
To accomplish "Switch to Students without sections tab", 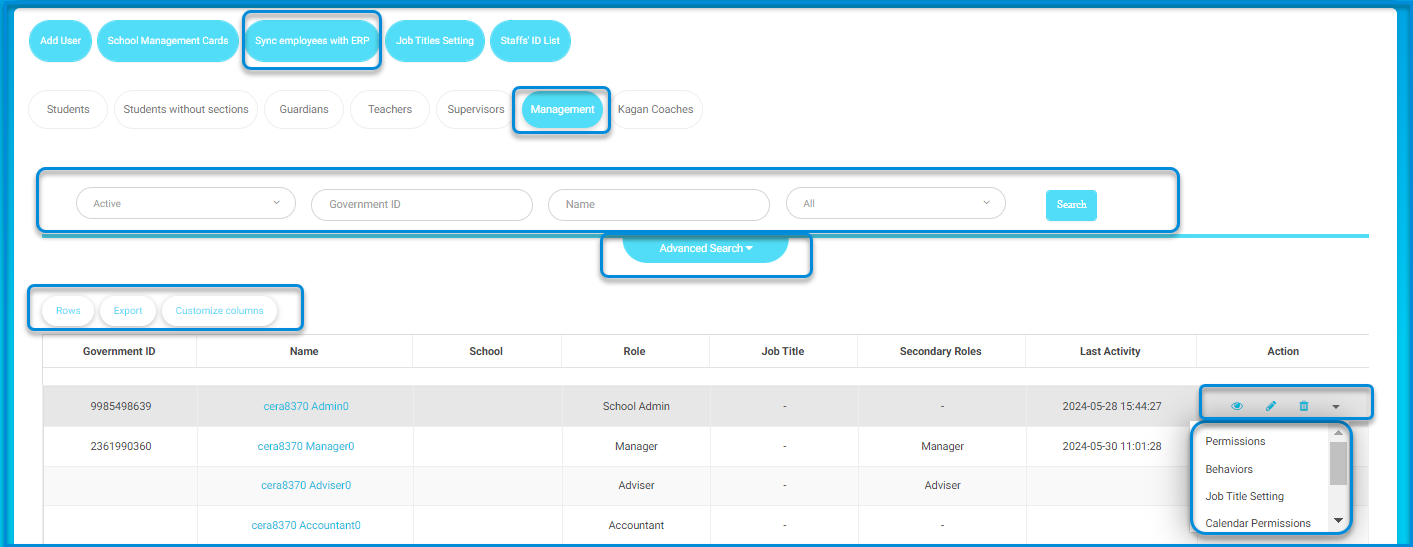I will (x=186, y=109).
